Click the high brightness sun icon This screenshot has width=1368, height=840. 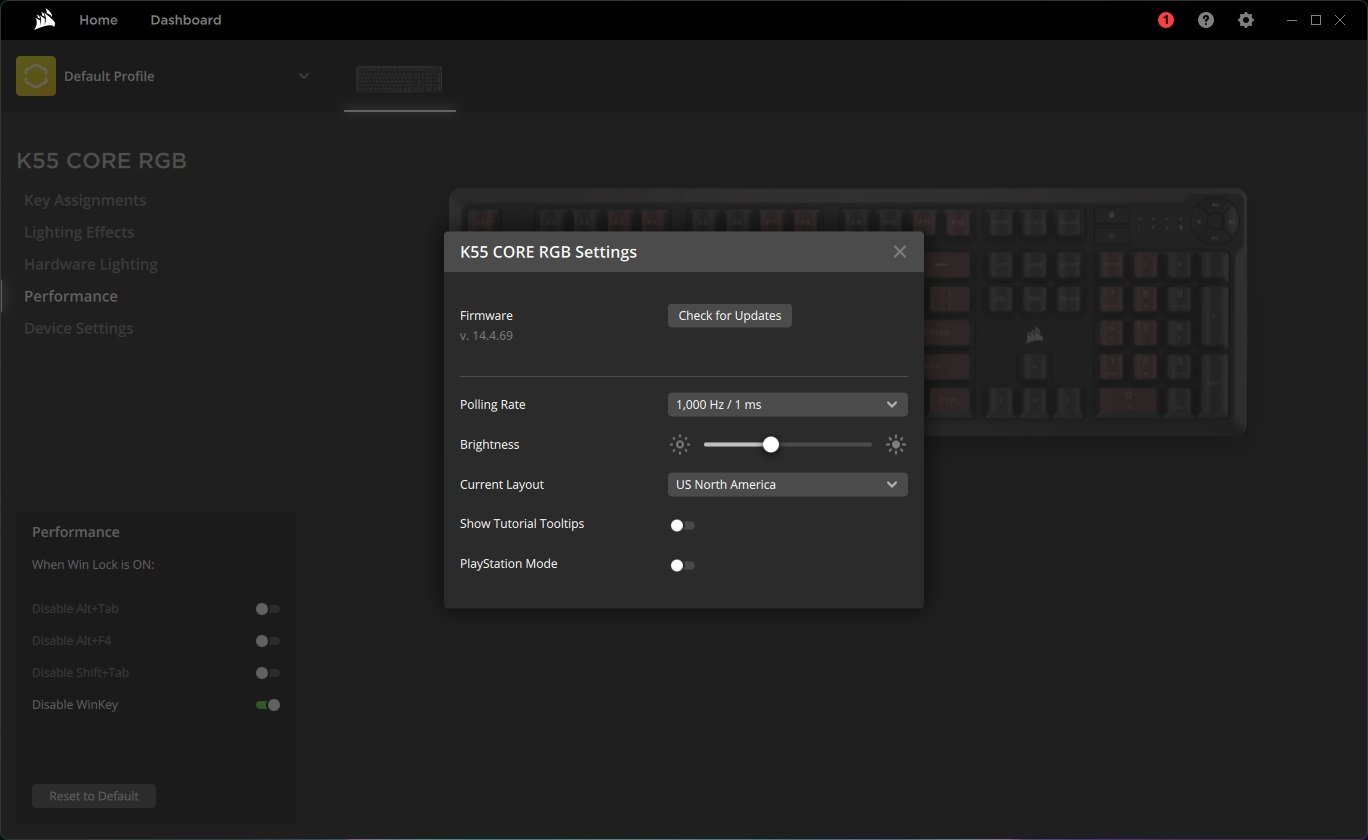(896, 445)
